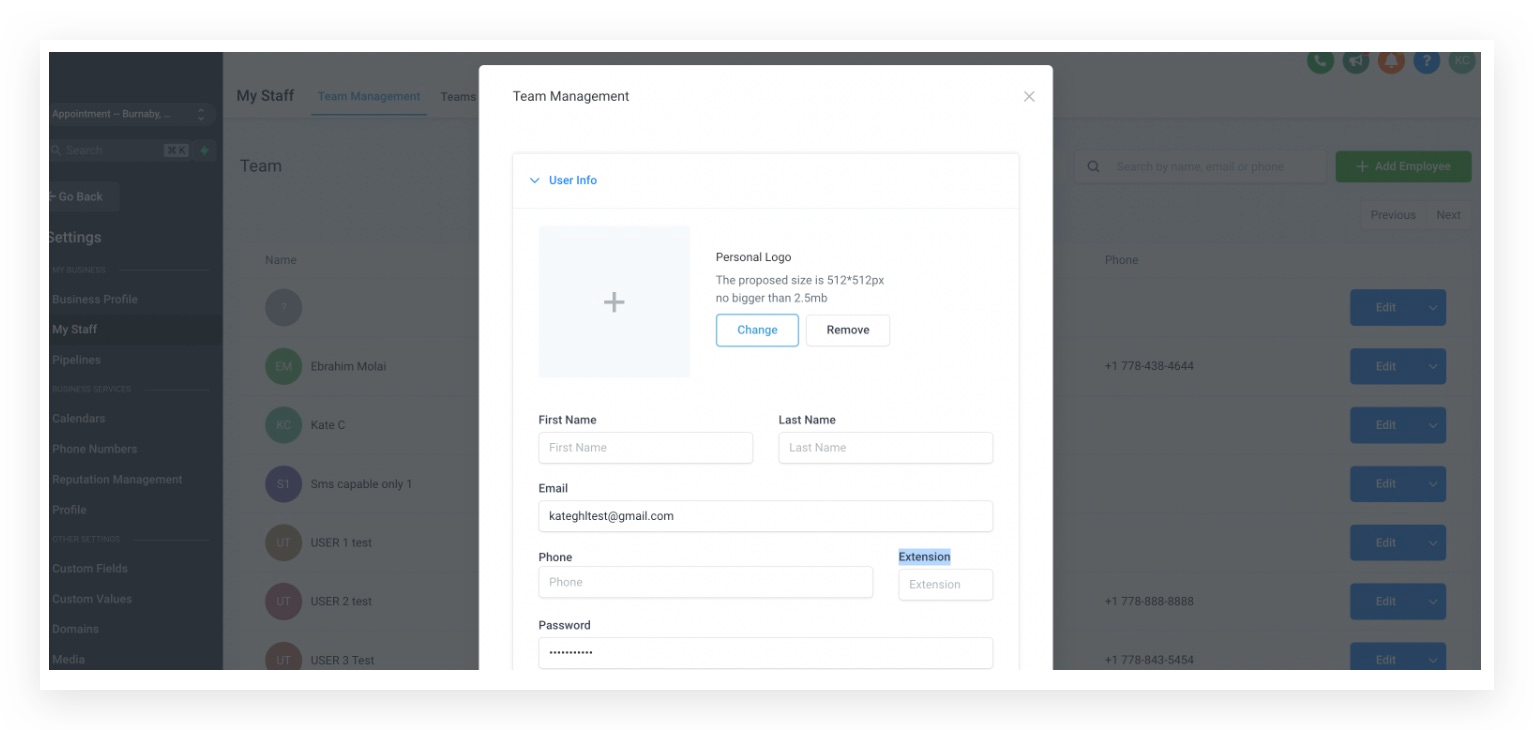The image size is (1534, 730).
Task: Click the sidebar Search box
Action: tap(121, 150)
